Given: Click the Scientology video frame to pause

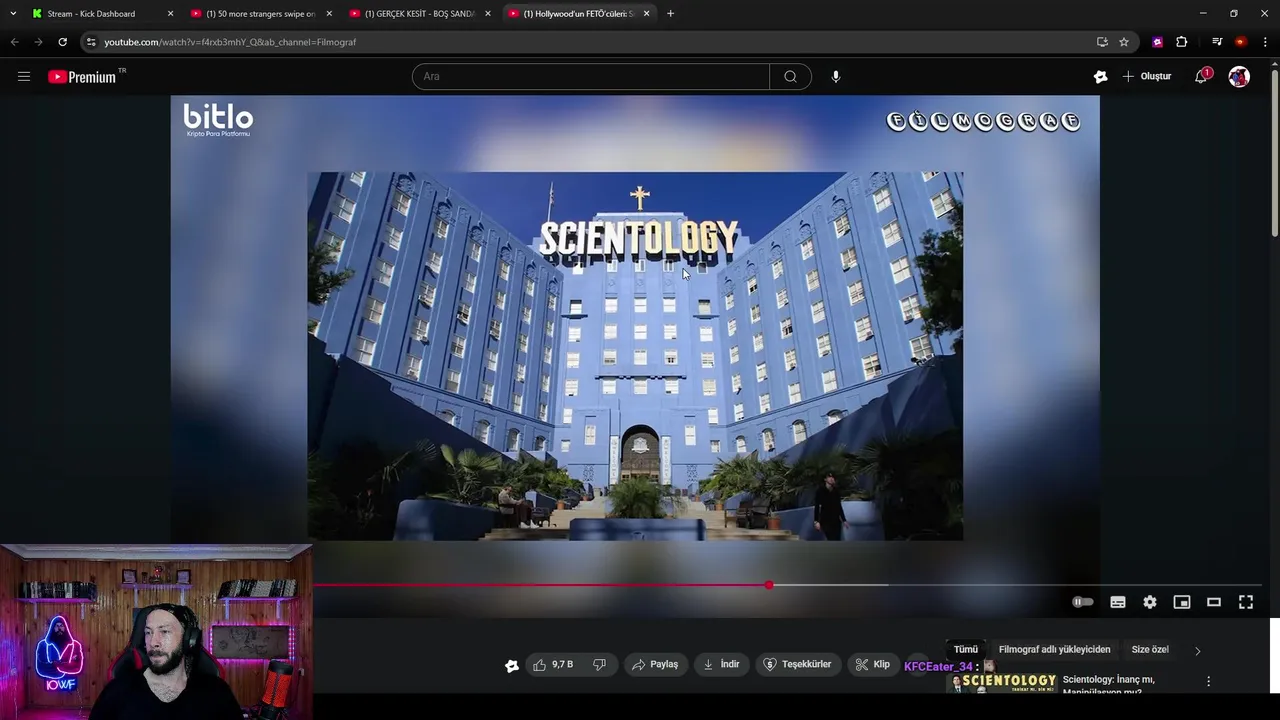Looking at the screenshot, I should pyautogui.click(x=635, y=356).
